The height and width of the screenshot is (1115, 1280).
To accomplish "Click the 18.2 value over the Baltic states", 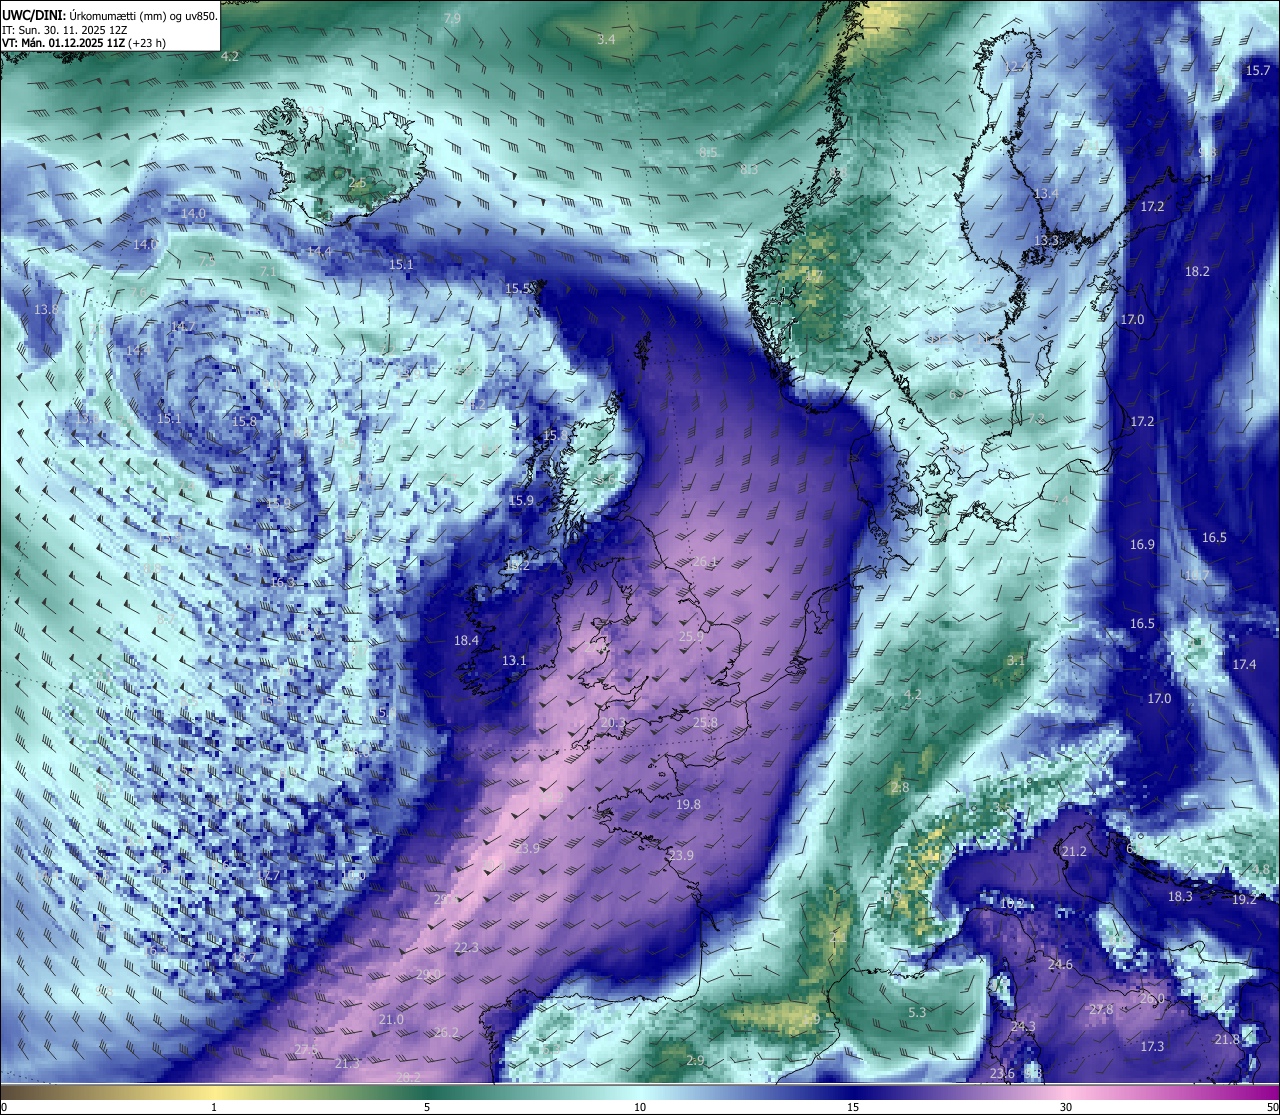I will pyautogui.click(x=1197, y=271).
